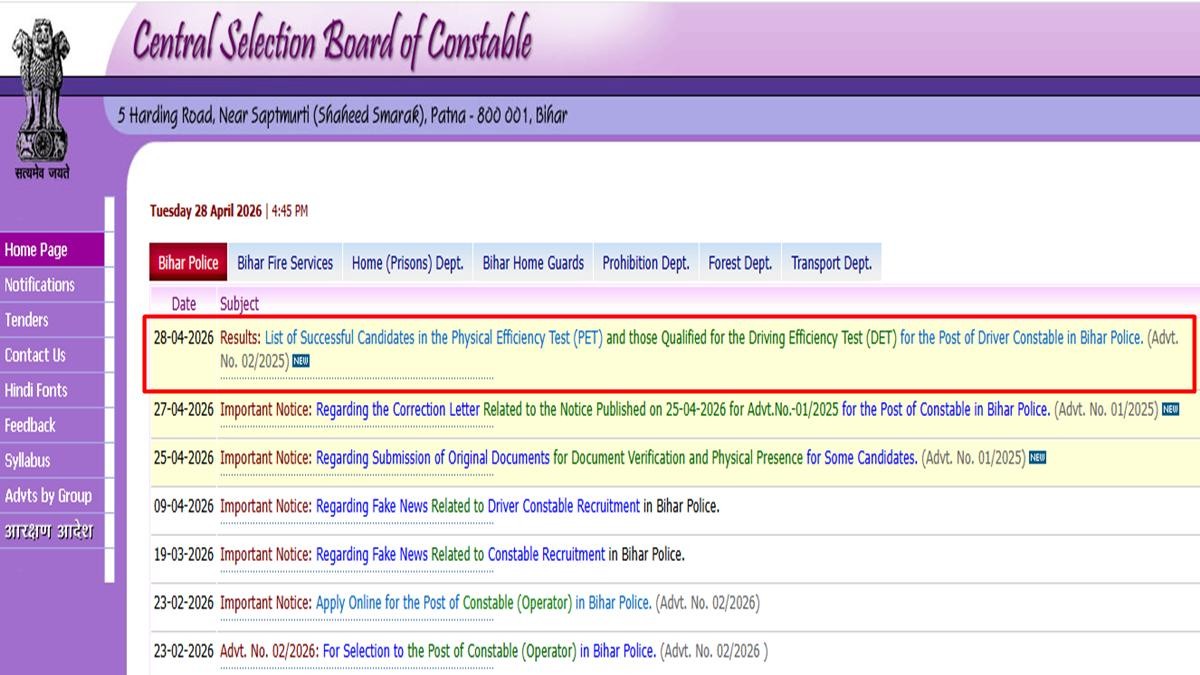1200x675 pixels.
Task: Click NEW badge on Driver Constable results
Action: click(x=301, y=361)
